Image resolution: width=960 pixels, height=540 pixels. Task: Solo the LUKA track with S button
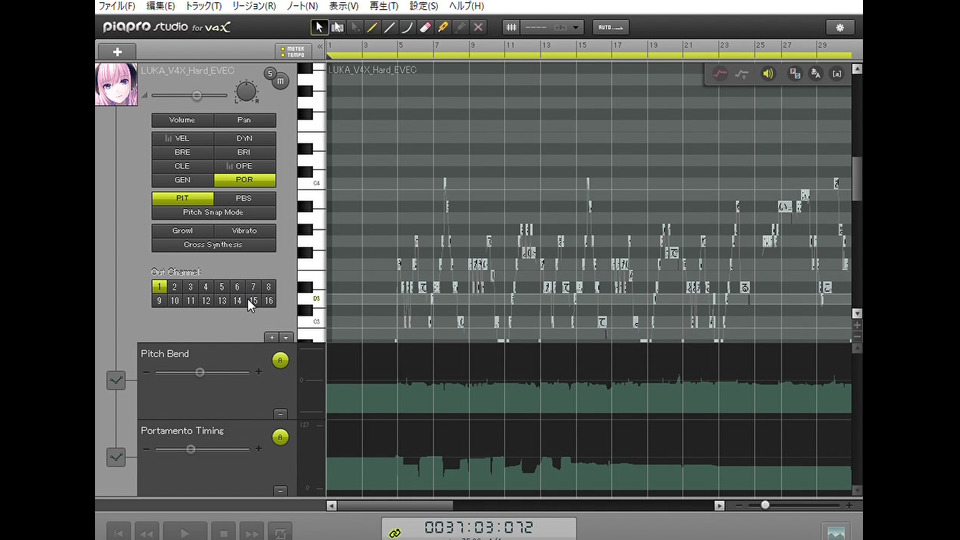click(x=270, y=73)
